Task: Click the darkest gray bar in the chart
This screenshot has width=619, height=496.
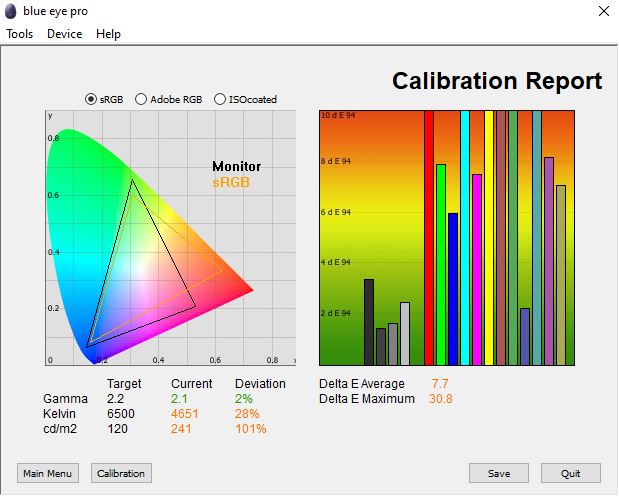Action: click(369, 322)
